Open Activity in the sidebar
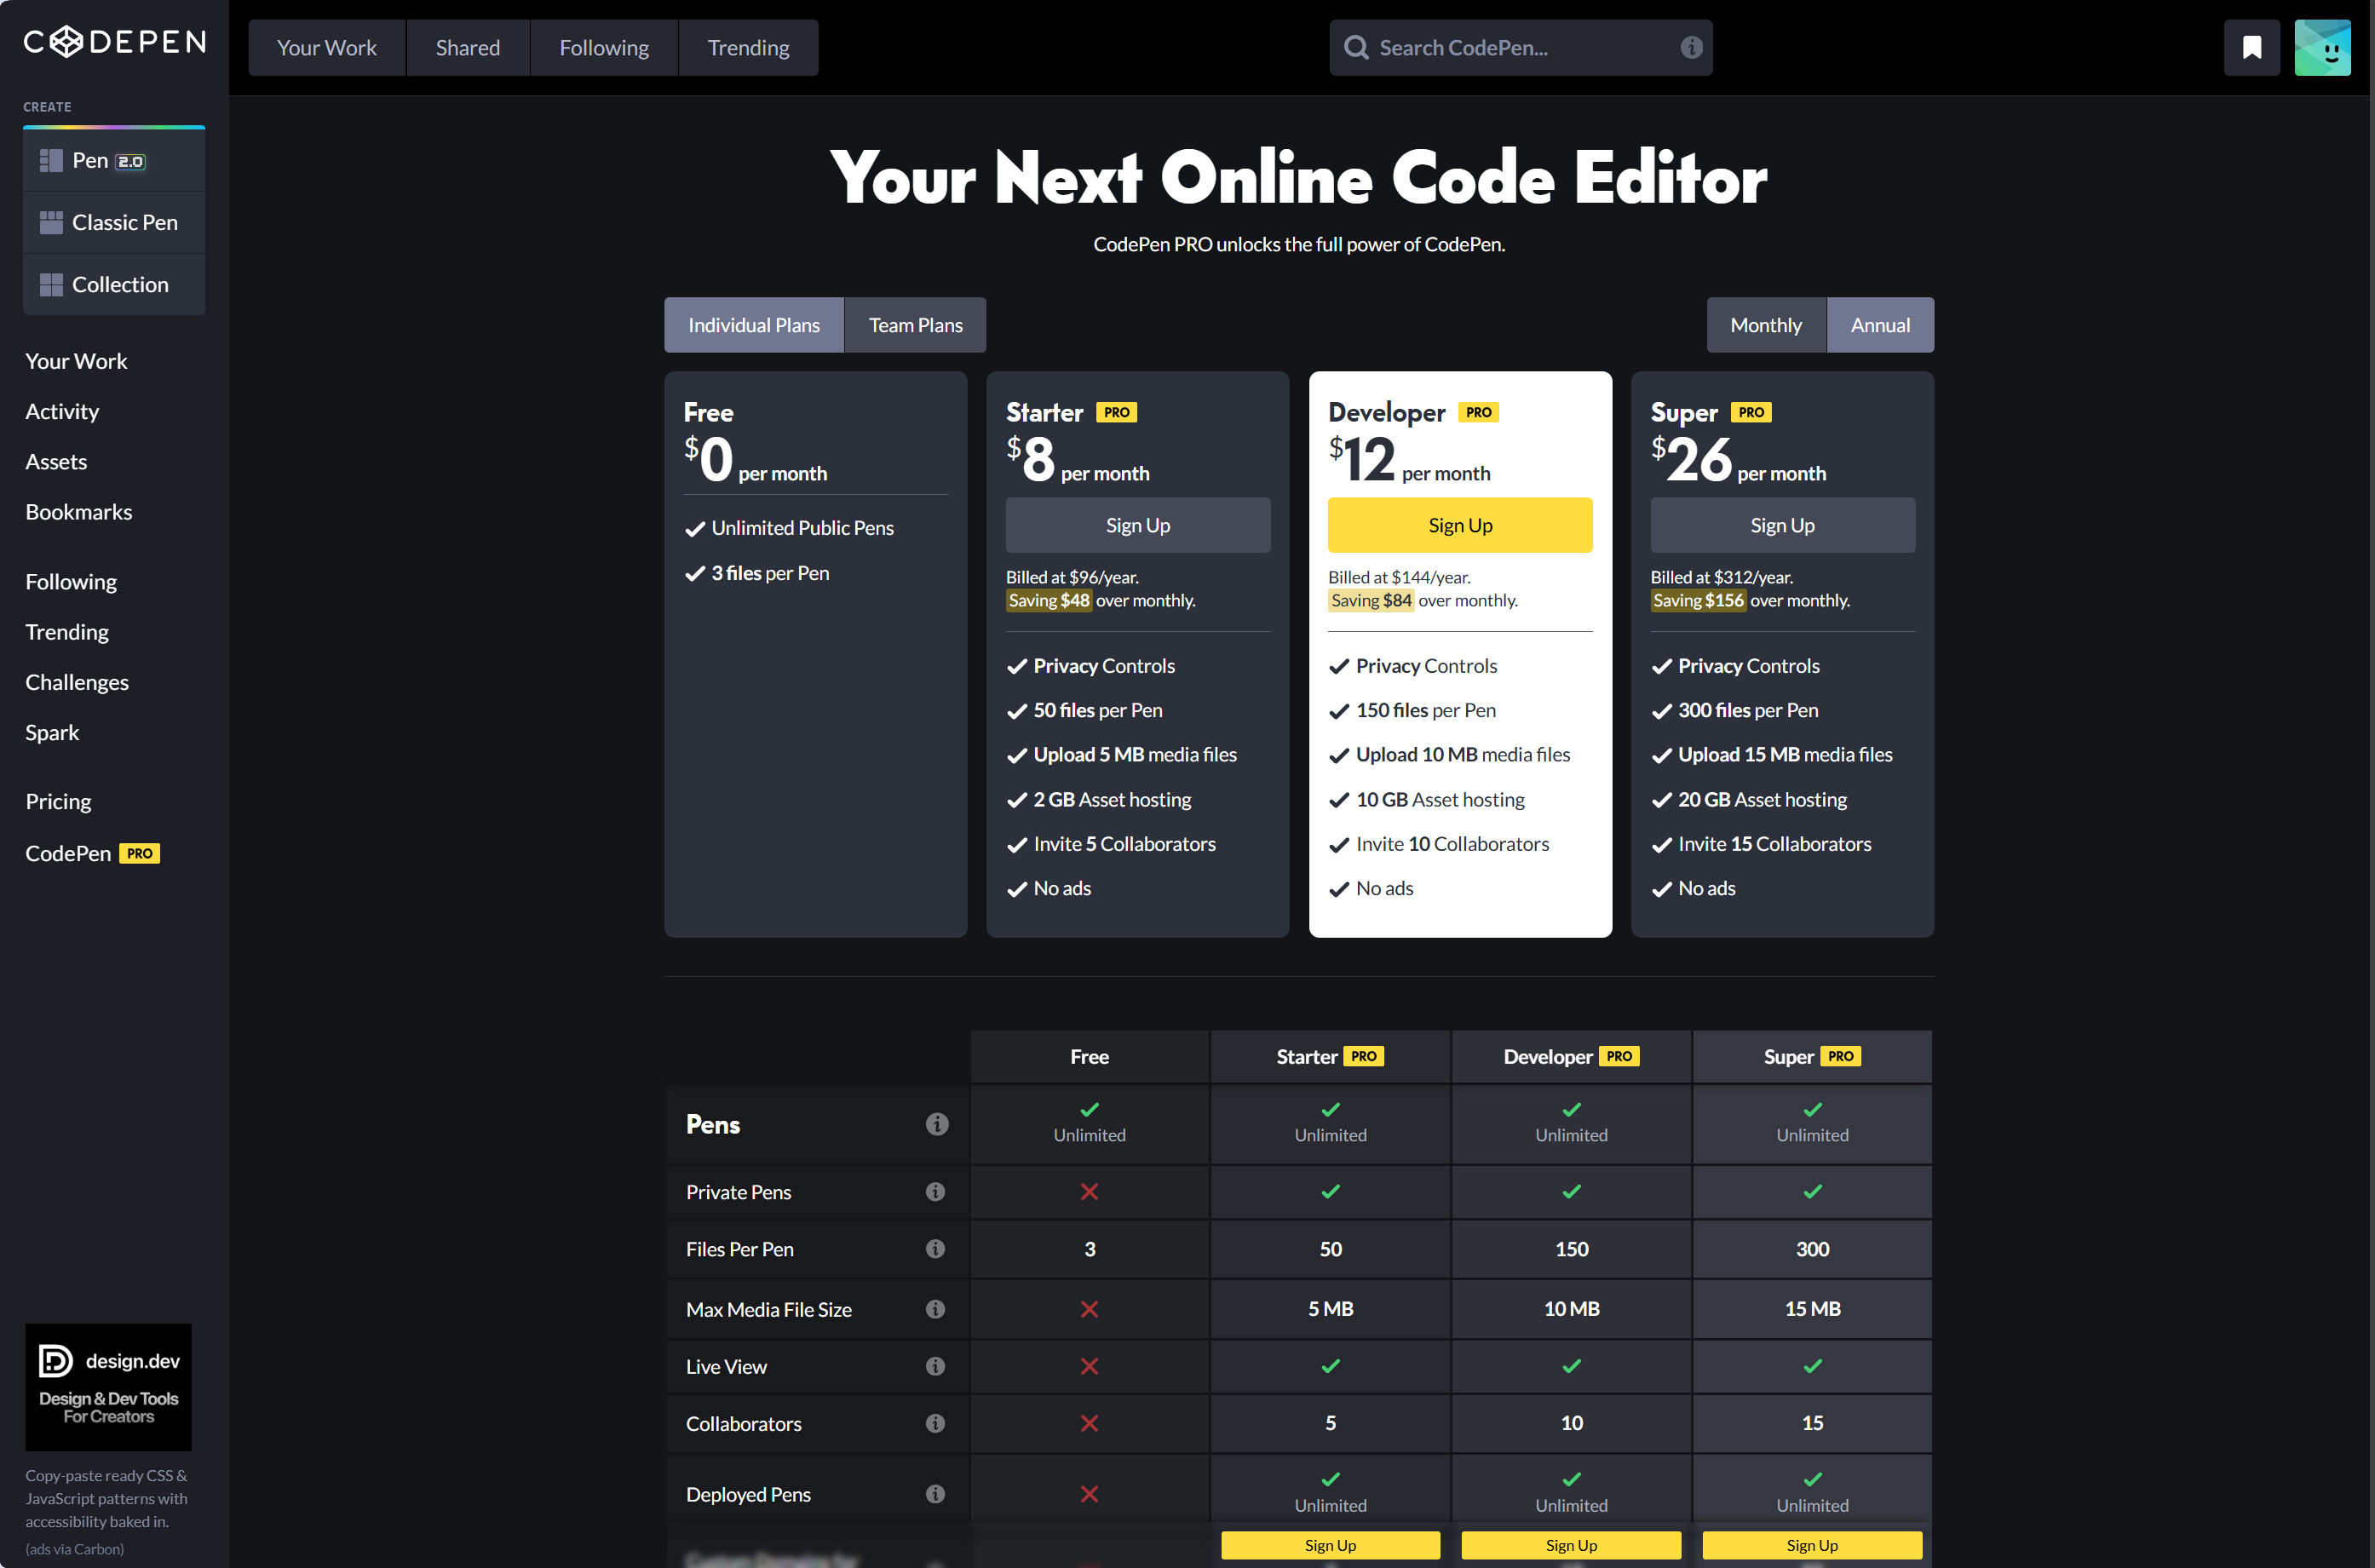2375x1568 pixels. pyautogui.click(x=62, y=411)
